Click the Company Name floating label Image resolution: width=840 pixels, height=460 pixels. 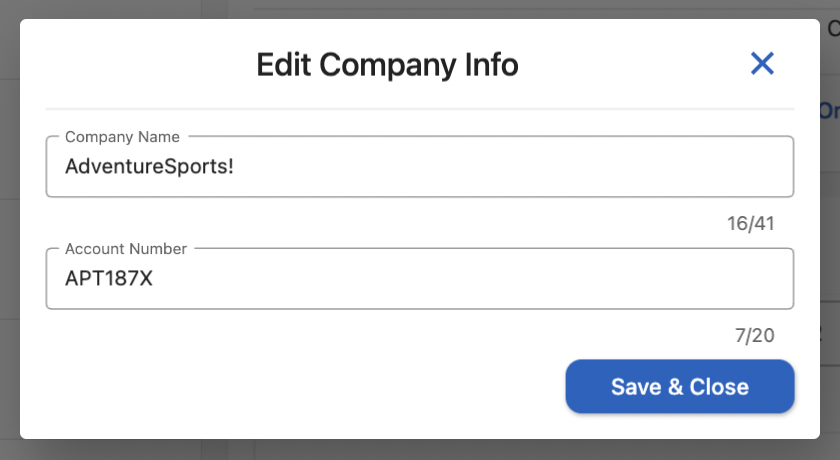click(122, 137)
